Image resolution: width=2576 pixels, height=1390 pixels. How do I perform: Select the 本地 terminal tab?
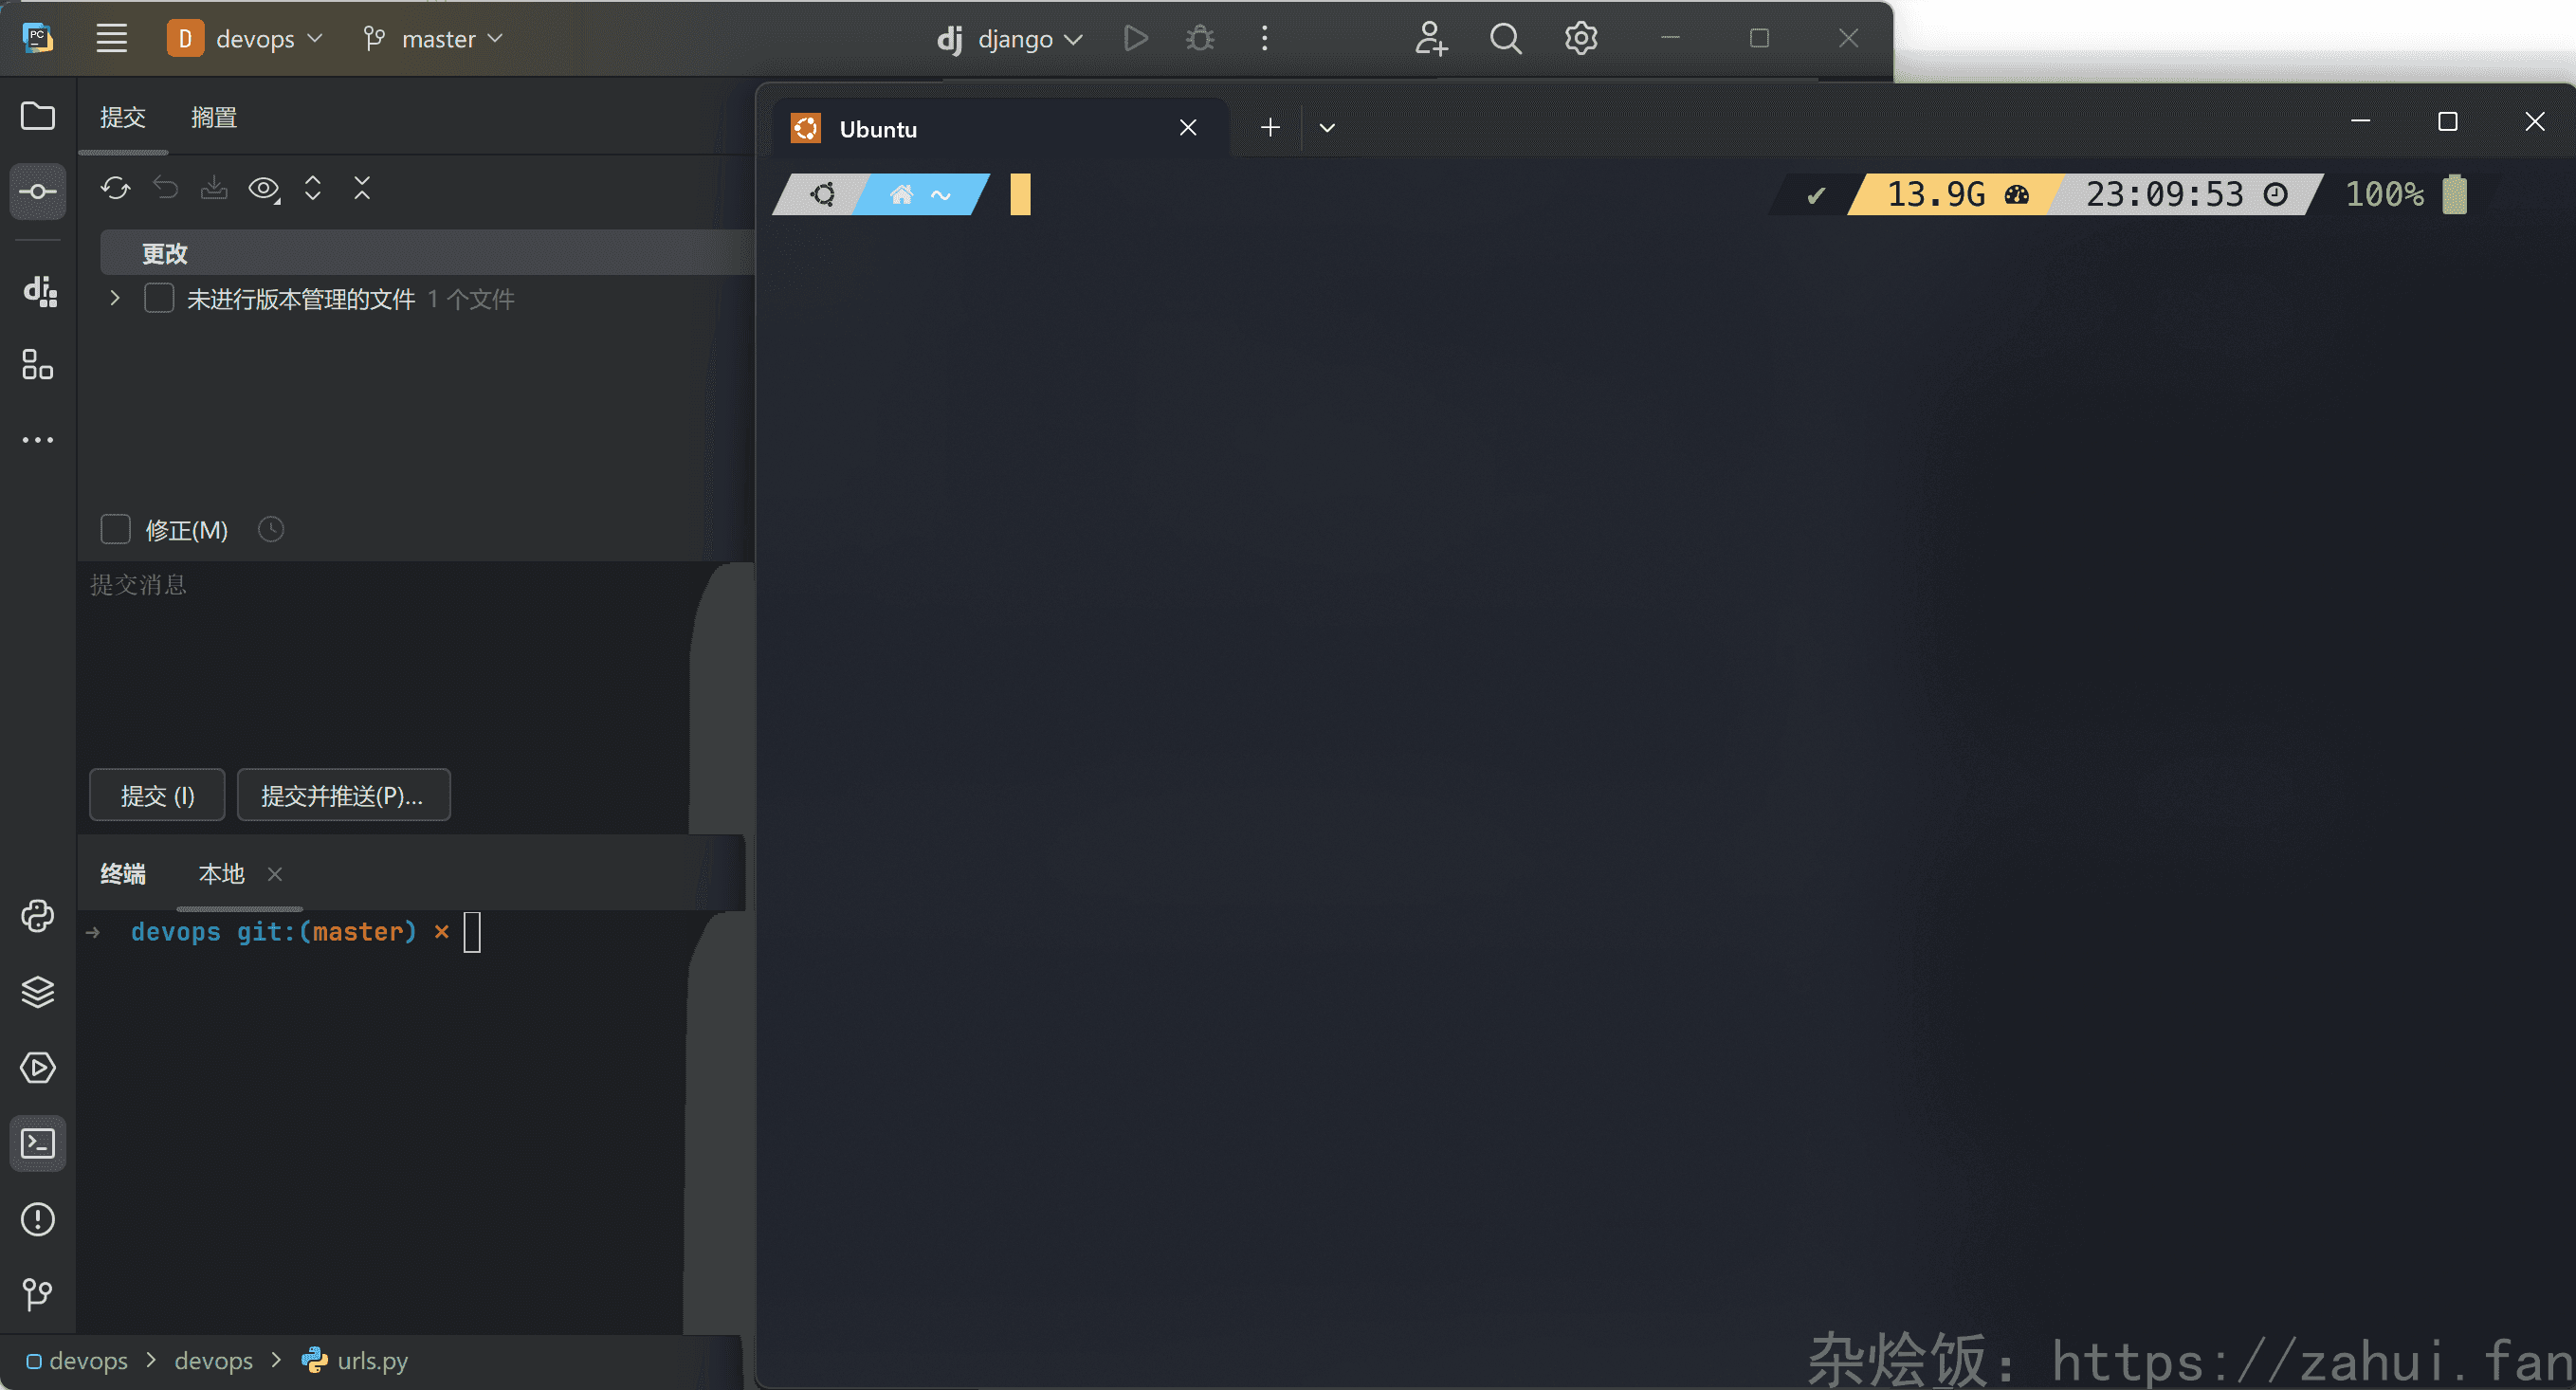tap(221, 874)
